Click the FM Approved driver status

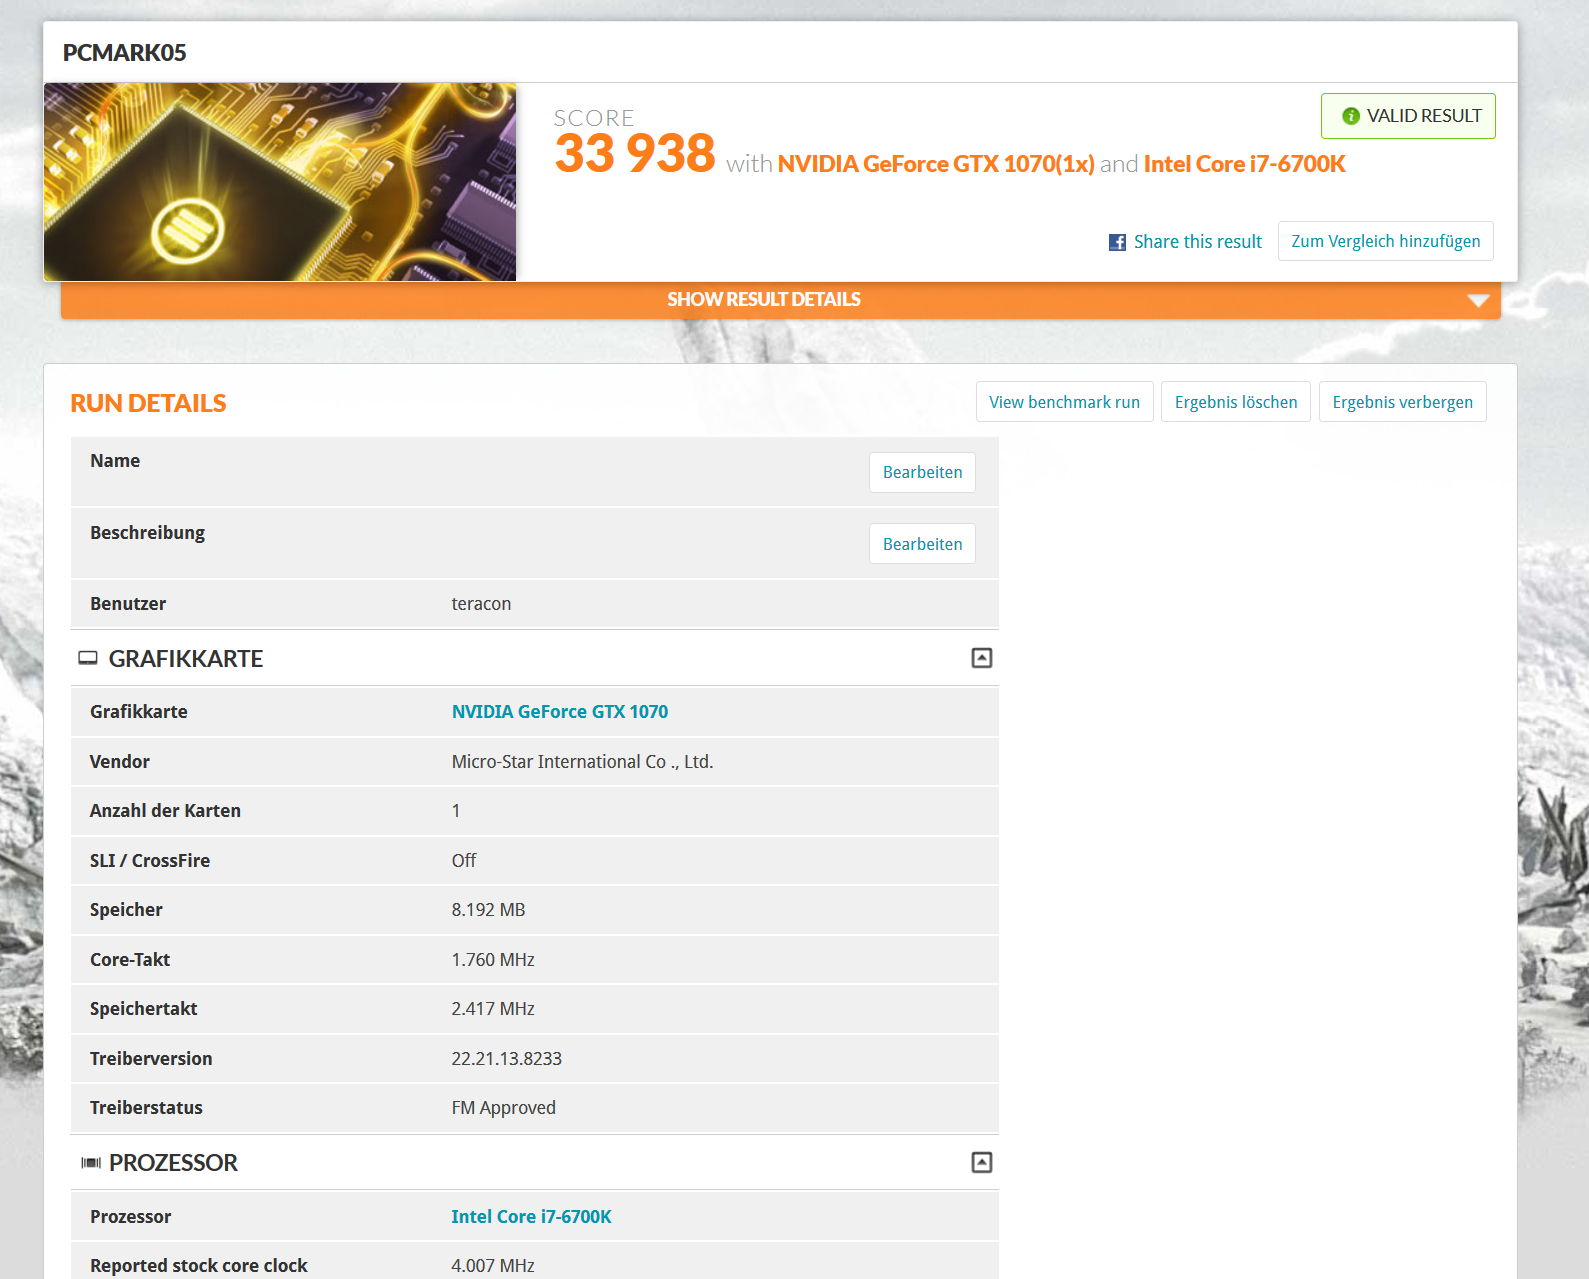point(503,1108)
